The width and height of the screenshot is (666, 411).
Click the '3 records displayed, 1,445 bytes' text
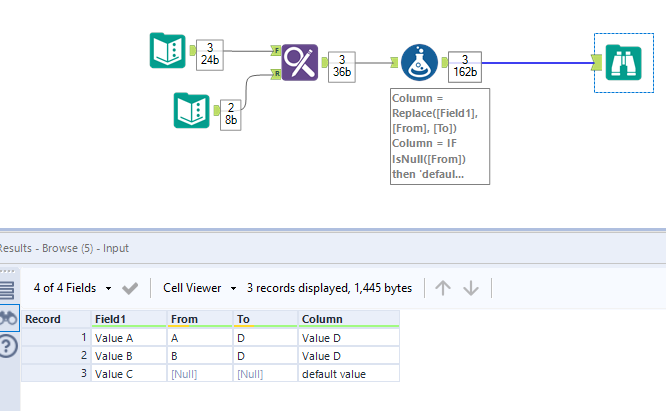click(329, 288)
